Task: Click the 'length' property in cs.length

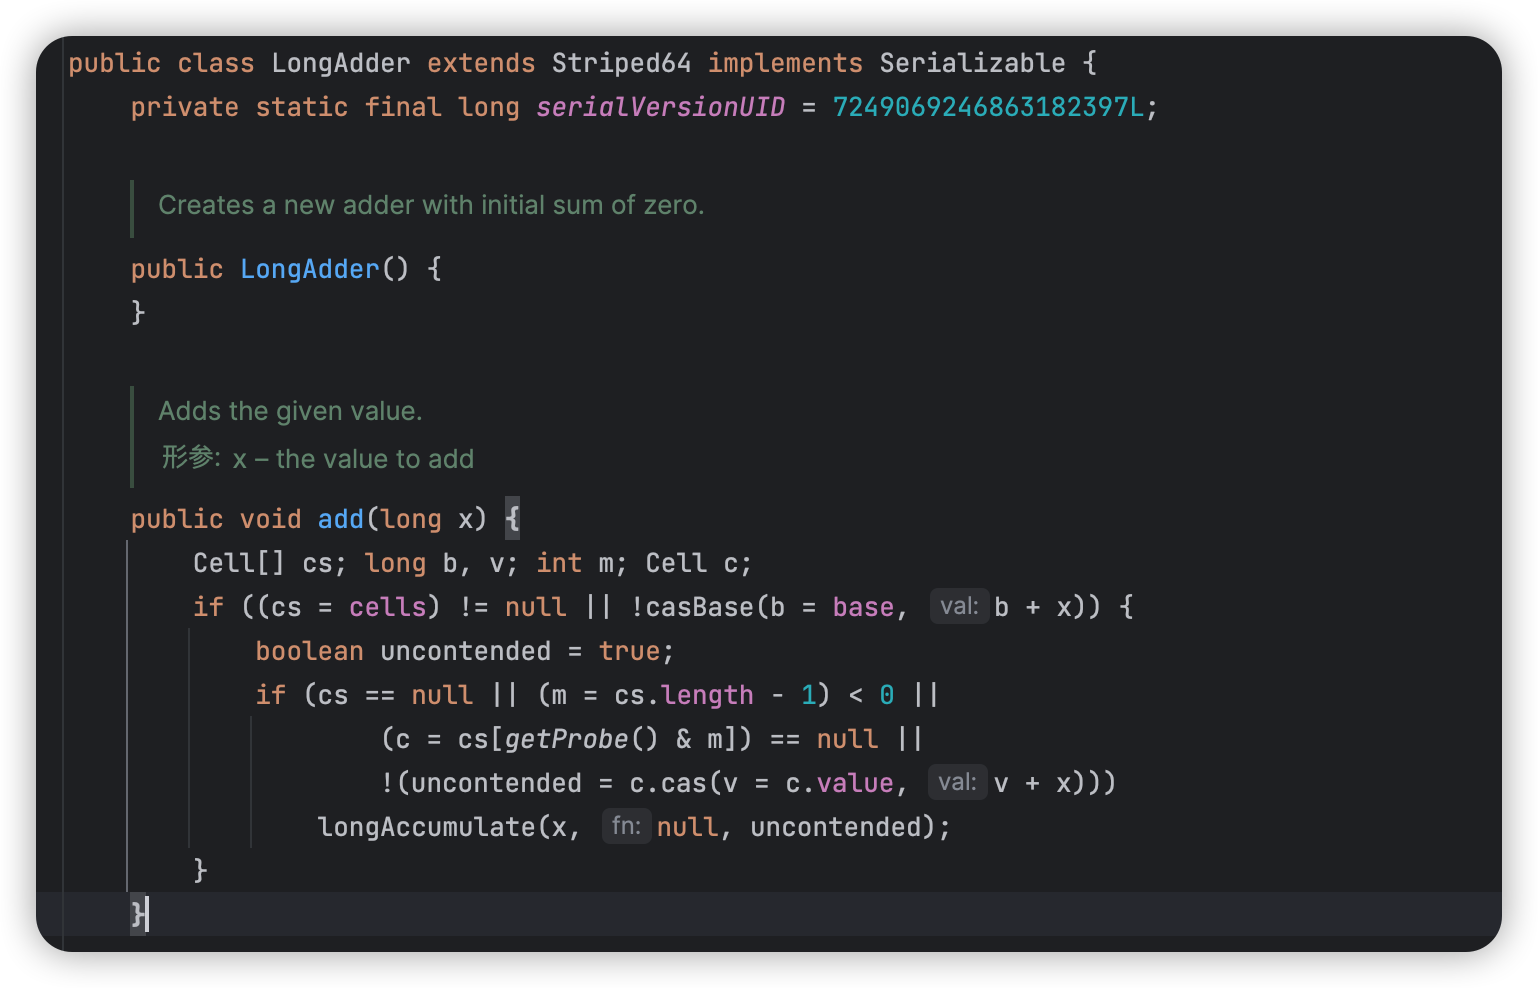Action: click(707, 695)
